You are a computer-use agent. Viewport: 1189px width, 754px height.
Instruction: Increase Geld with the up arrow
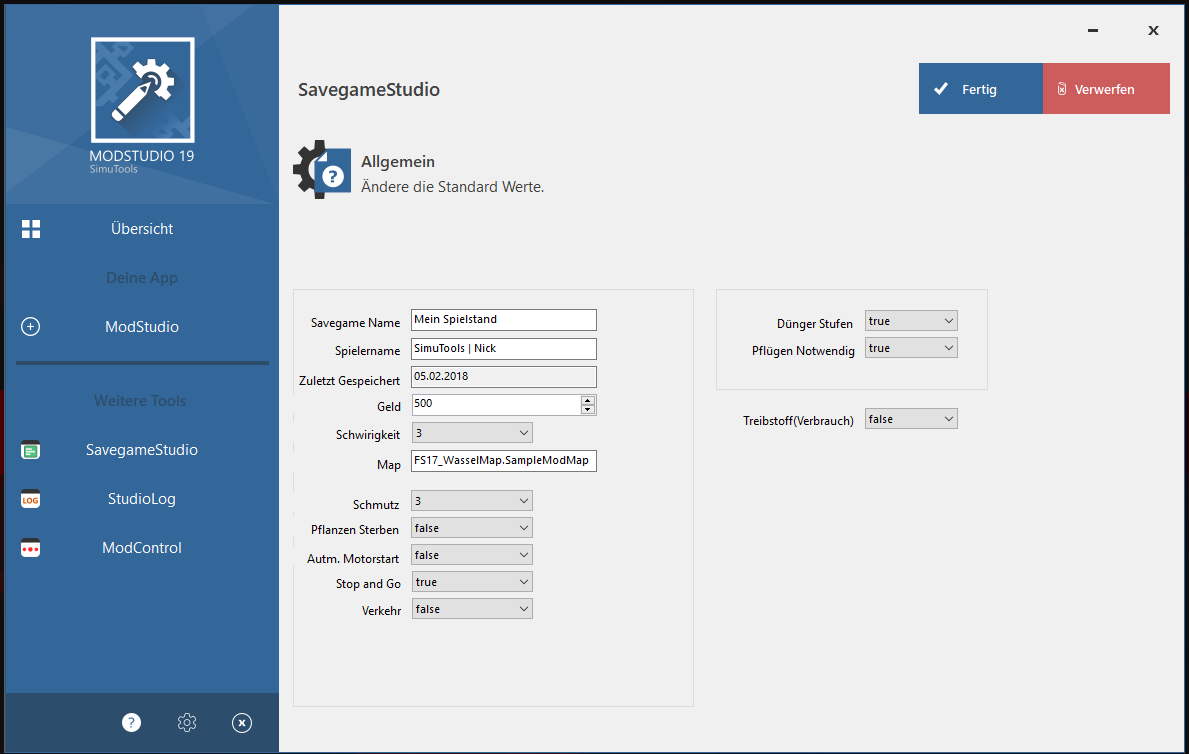click(x=588, y=400)
